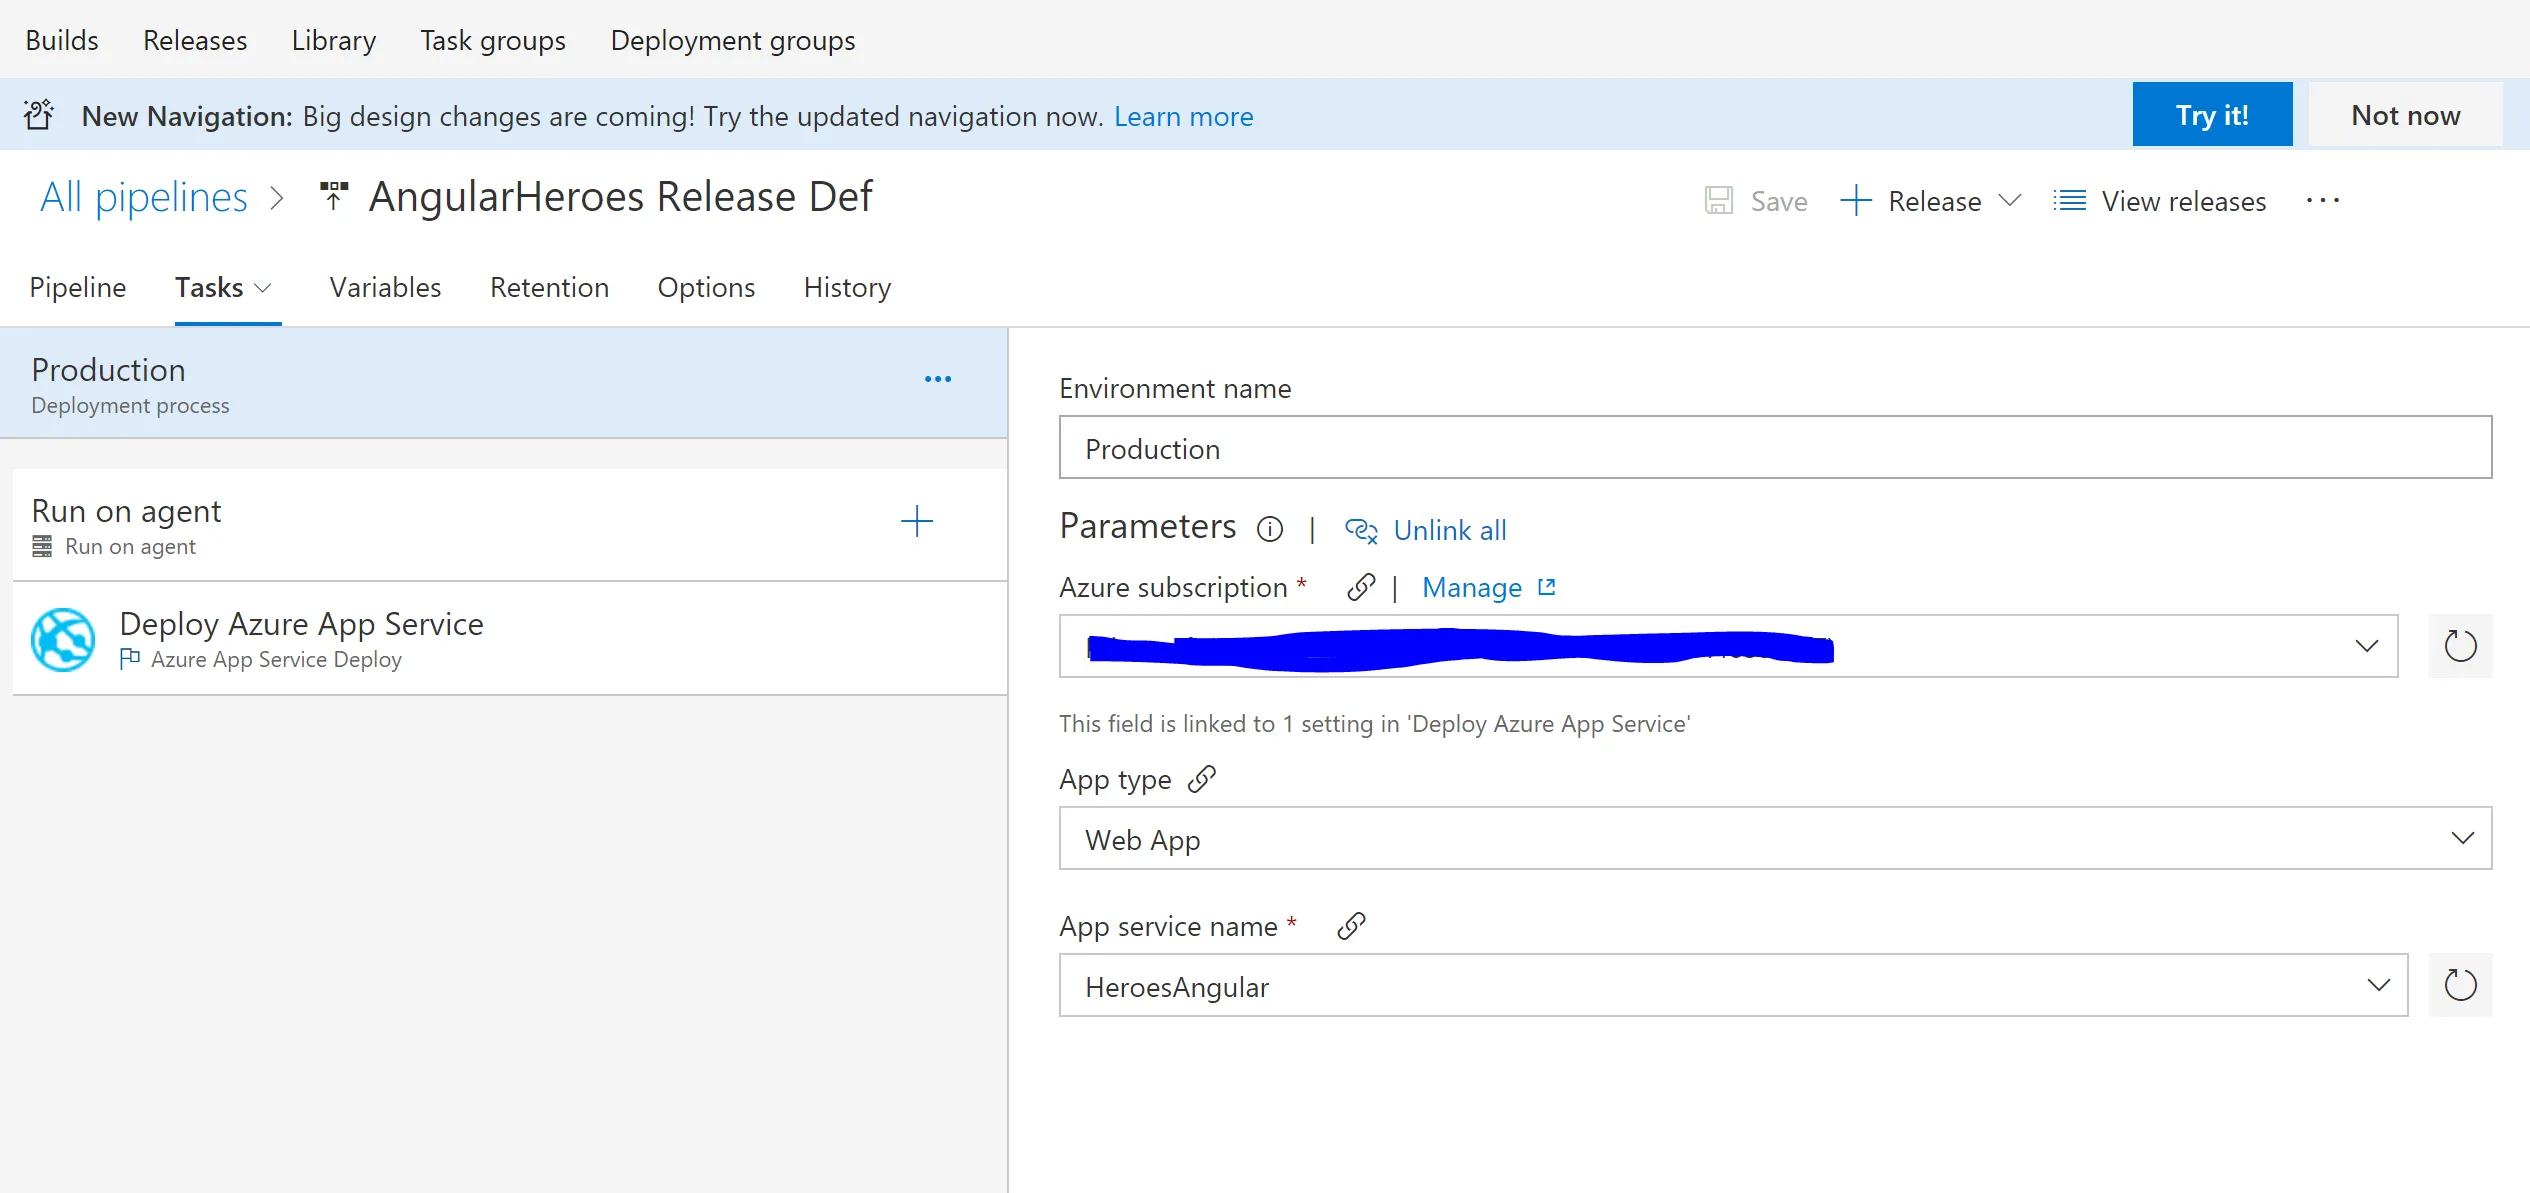Image resolution: width=2530 pixels, height=1193 pixels.
Task: Open top-right more actions ellipsis
Action: tap(2322, 201)
